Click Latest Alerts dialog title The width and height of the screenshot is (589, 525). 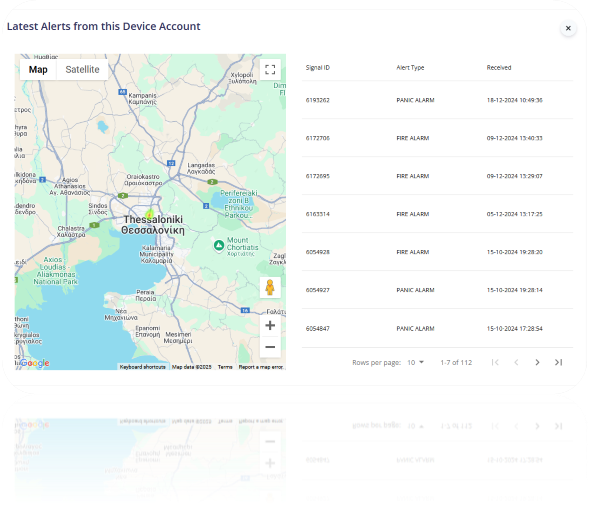(104, 26)
